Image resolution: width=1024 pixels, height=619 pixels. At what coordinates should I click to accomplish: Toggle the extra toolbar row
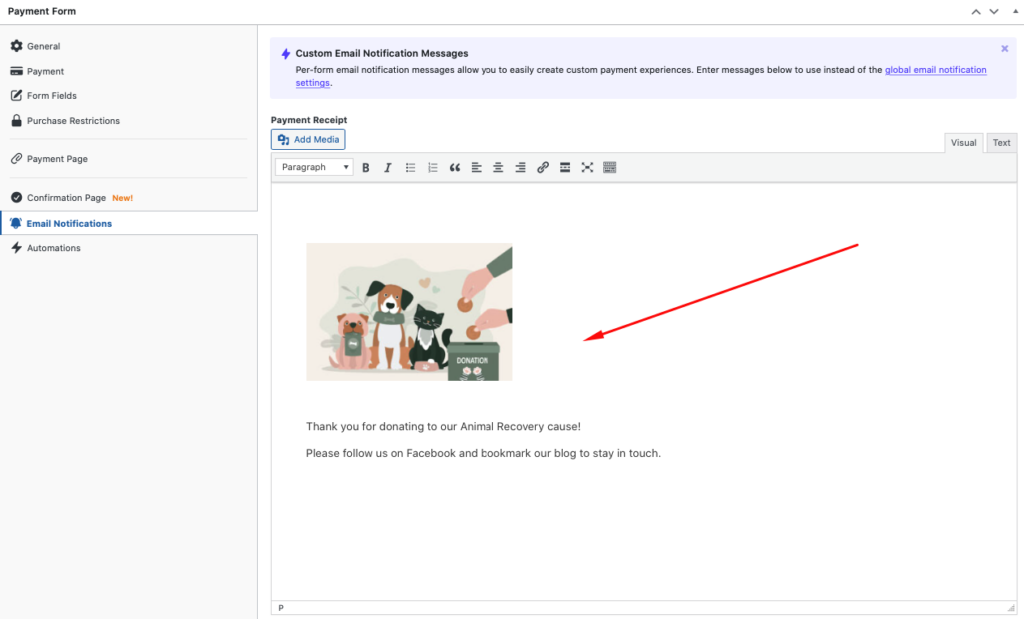click(610, 168)
